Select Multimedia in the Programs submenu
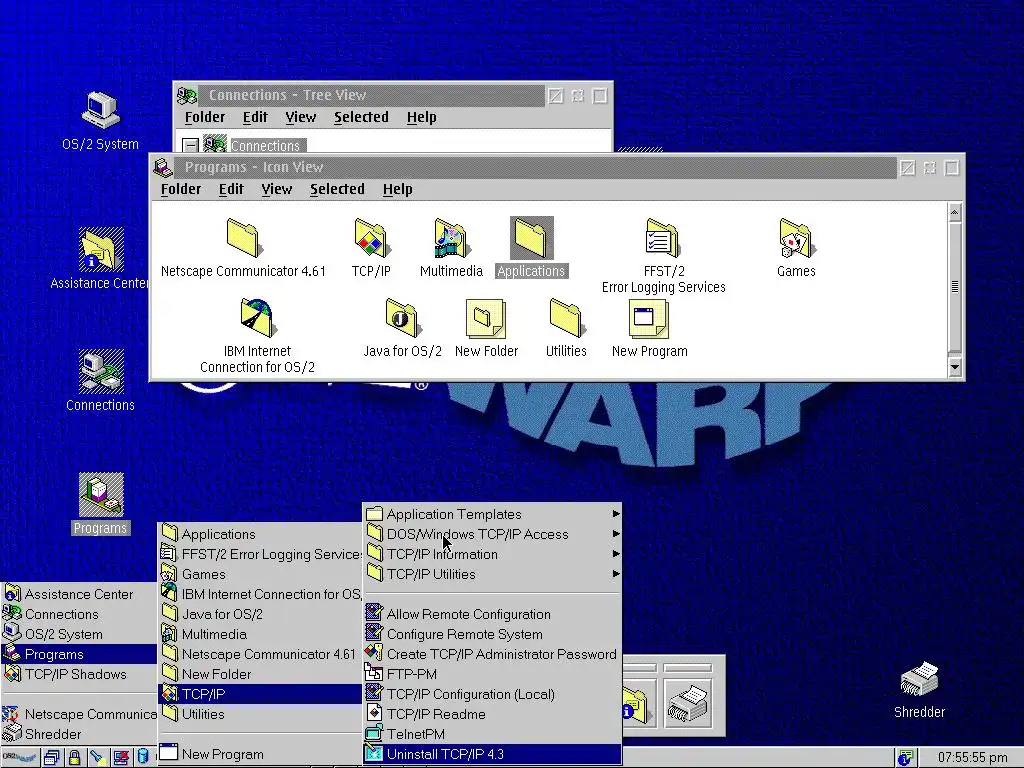 pos(260,634)
